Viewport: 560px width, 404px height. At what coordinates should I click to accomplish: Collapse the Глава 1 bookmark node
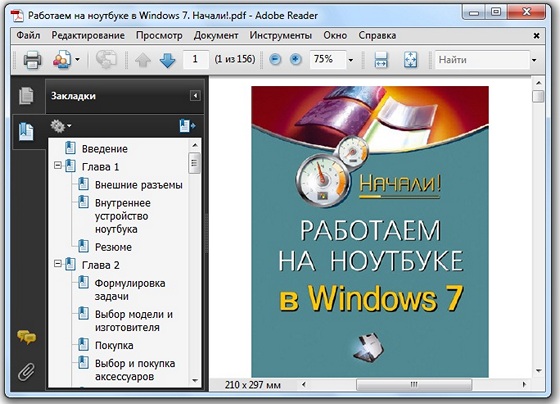(x=58, y=166)
